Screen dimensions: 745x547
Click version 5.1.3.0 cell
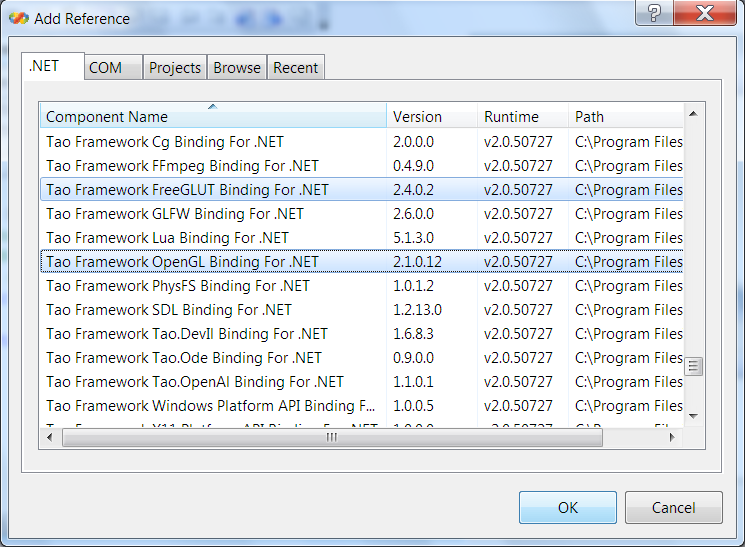(x=413, y=238)
